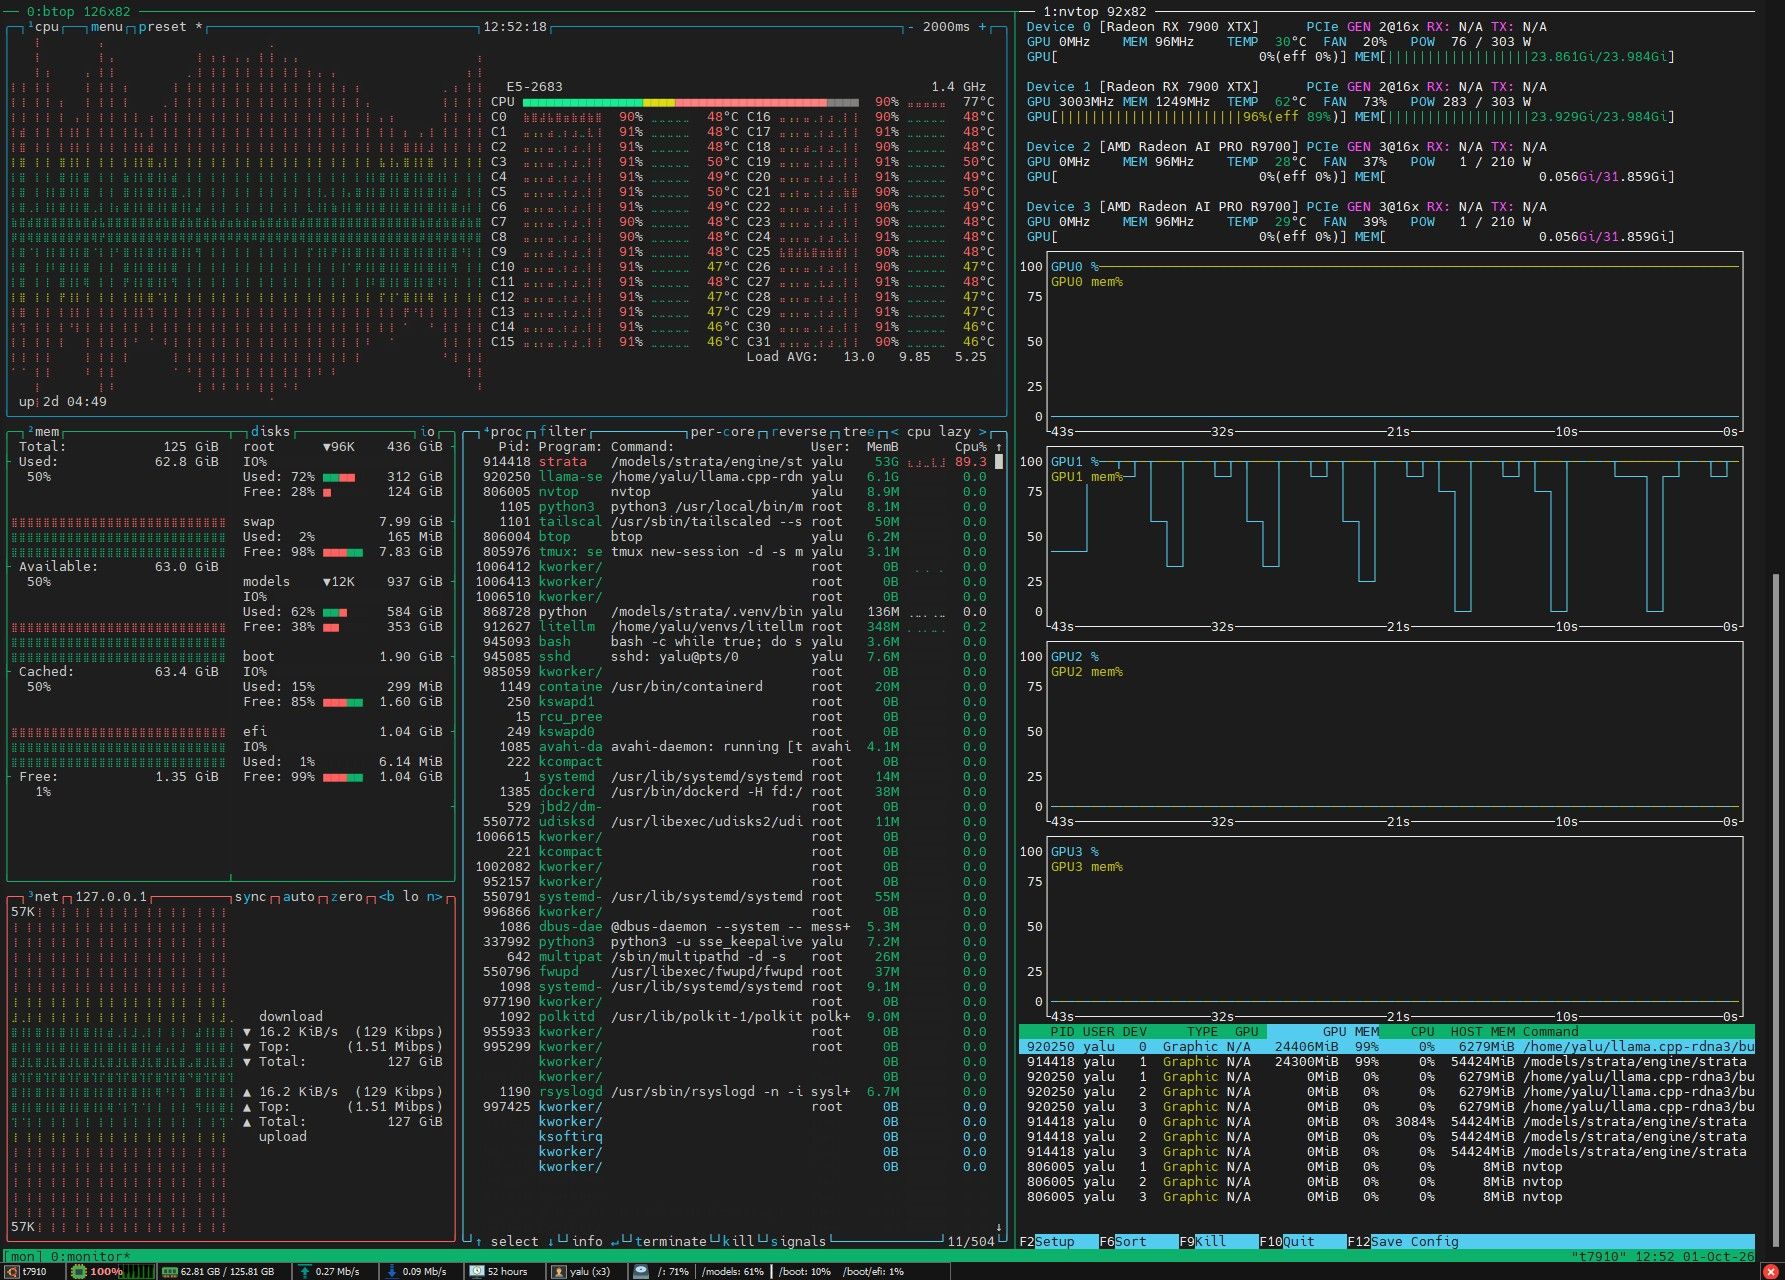Click 'kill' in btop proc footer
This screenshot has width=1785, height=1280.
(738, 1242)
